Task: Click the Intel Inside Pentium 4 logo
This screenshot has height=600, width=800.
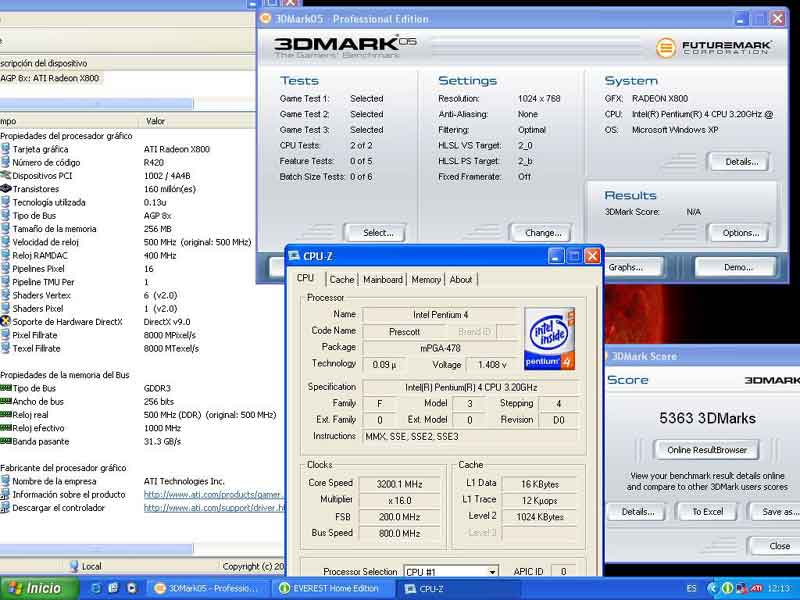Action: [549, 339]
